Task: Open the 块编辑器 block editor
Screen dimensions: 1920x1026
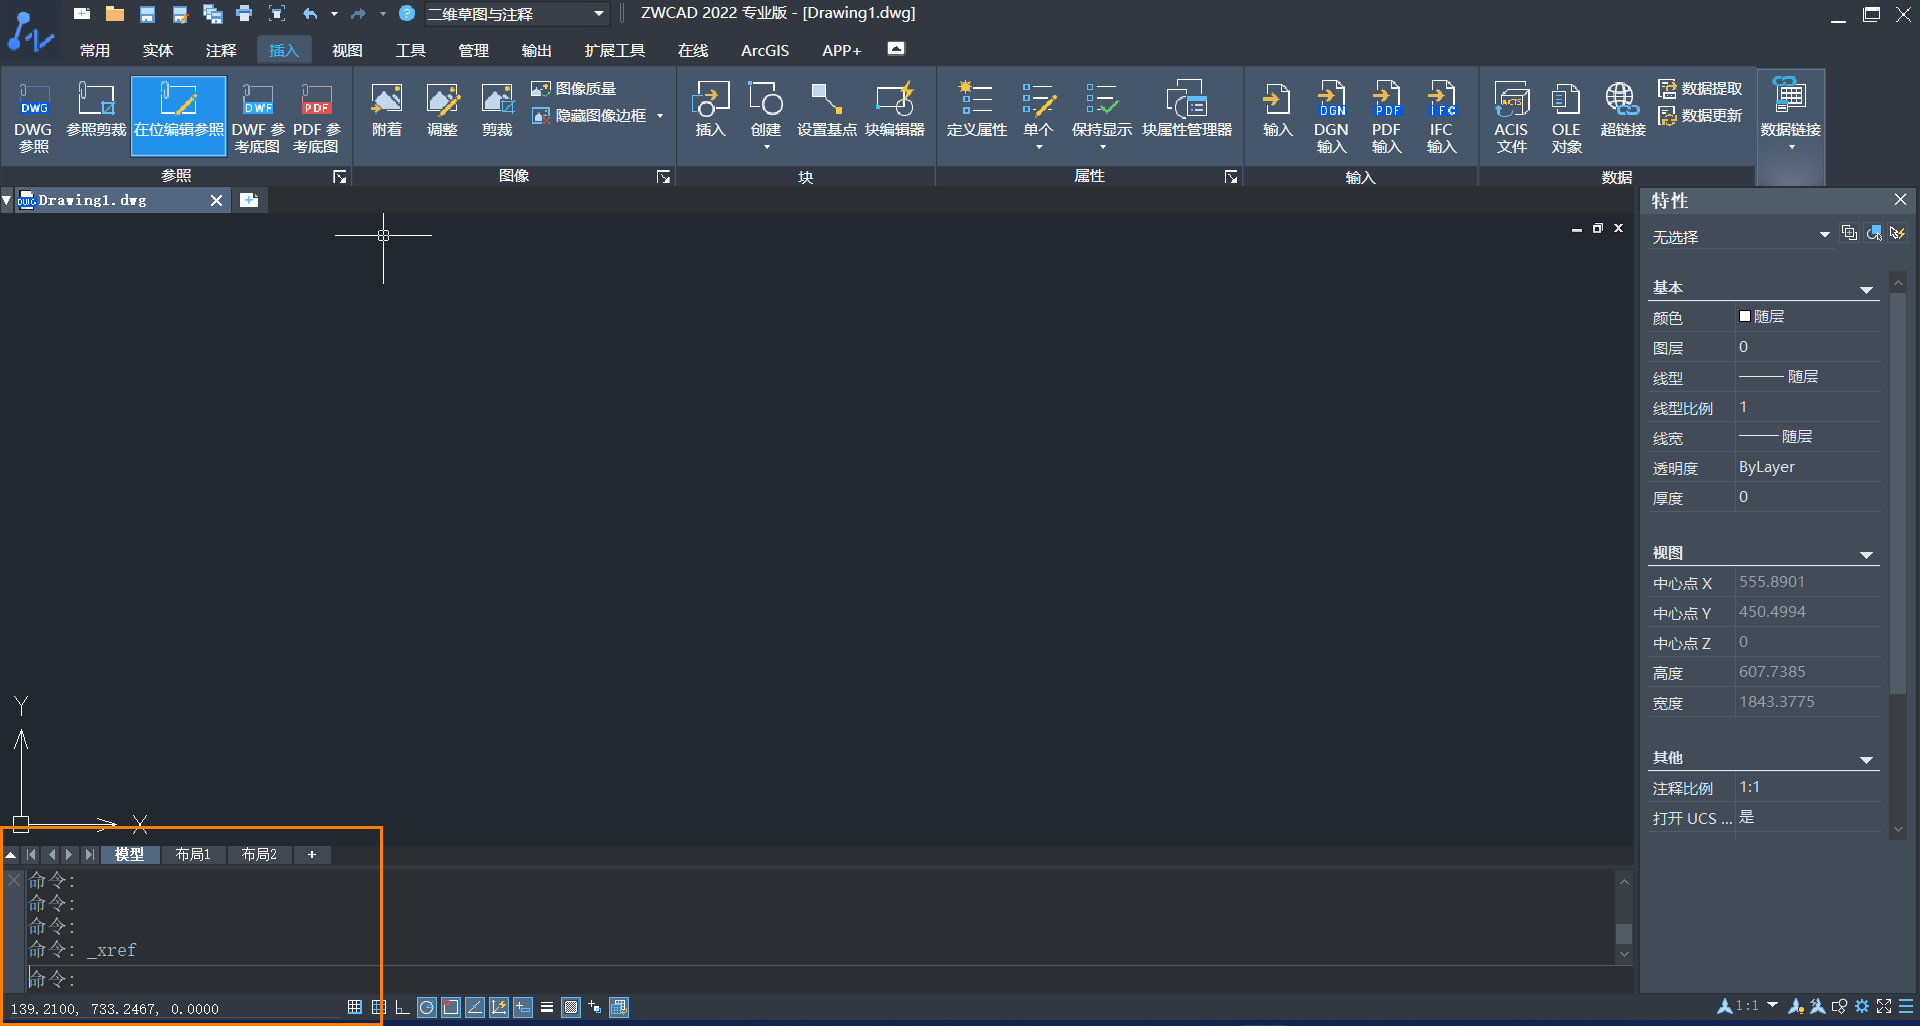Action: (x=894, y=110)
